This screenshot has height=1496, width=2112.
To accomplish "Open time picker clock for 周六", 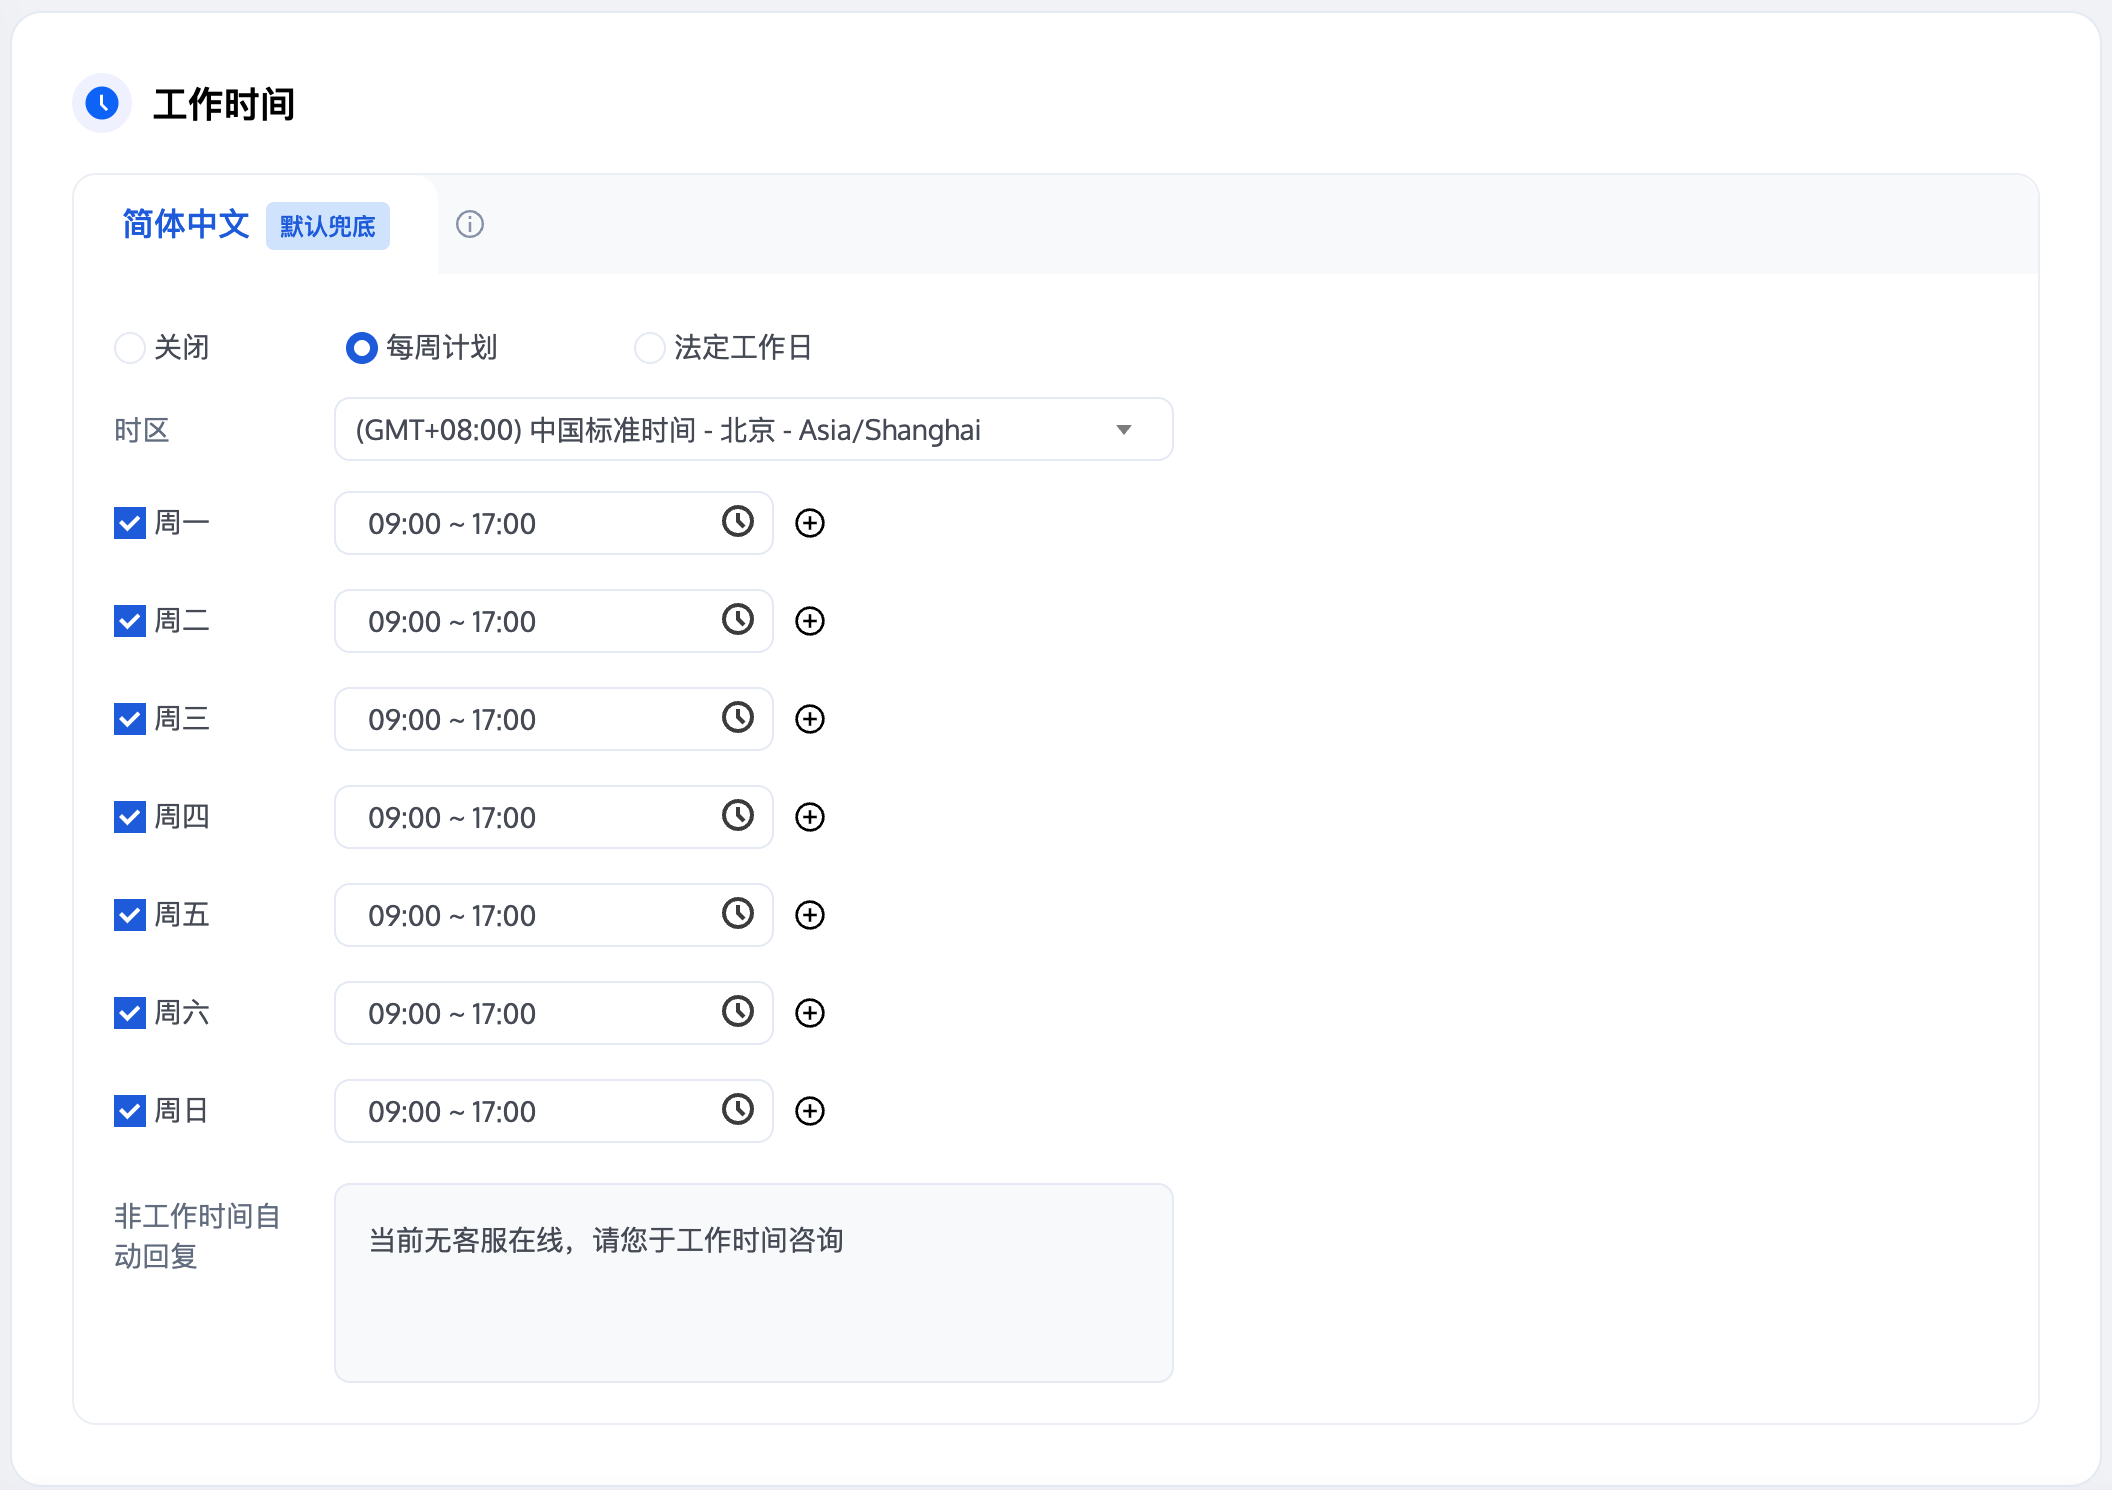I will 737,1012.
